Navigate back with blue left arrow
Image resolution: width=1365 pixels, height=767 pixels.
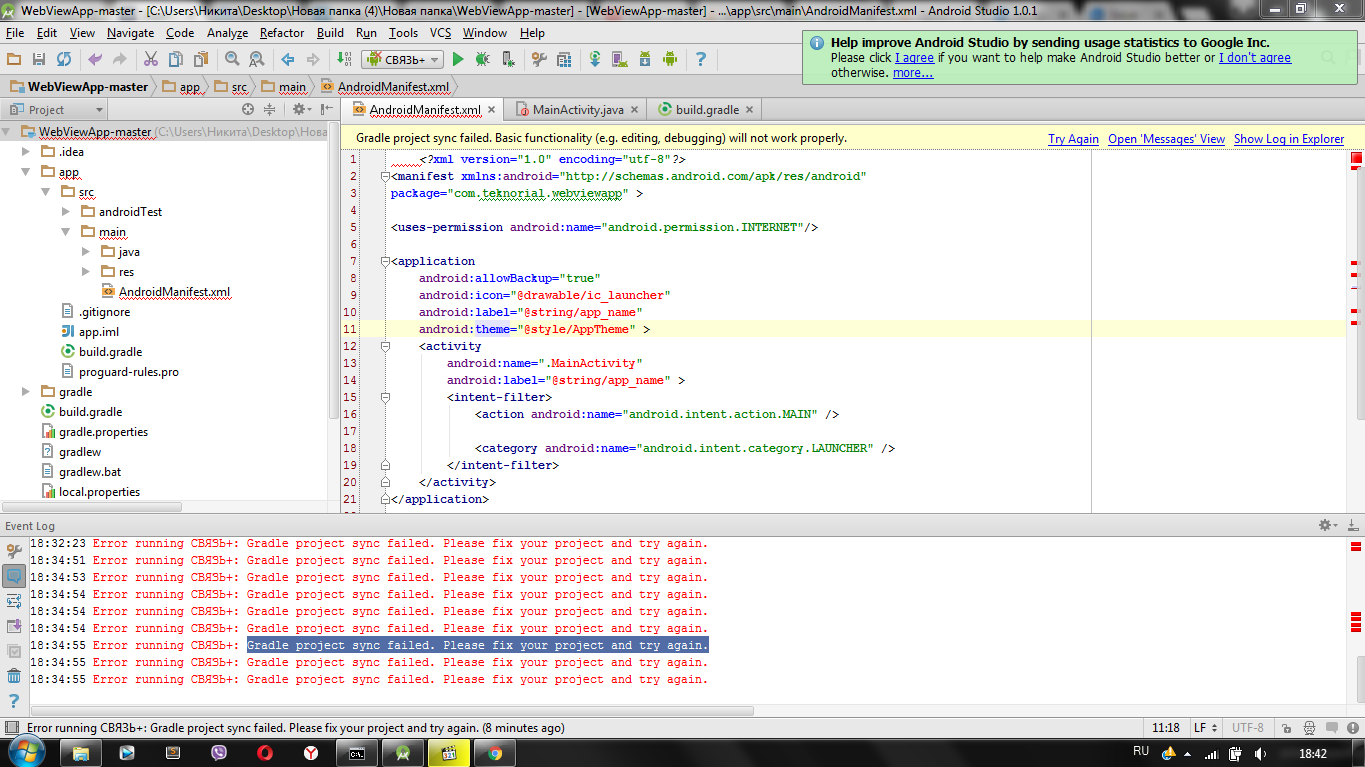[288, 60]
